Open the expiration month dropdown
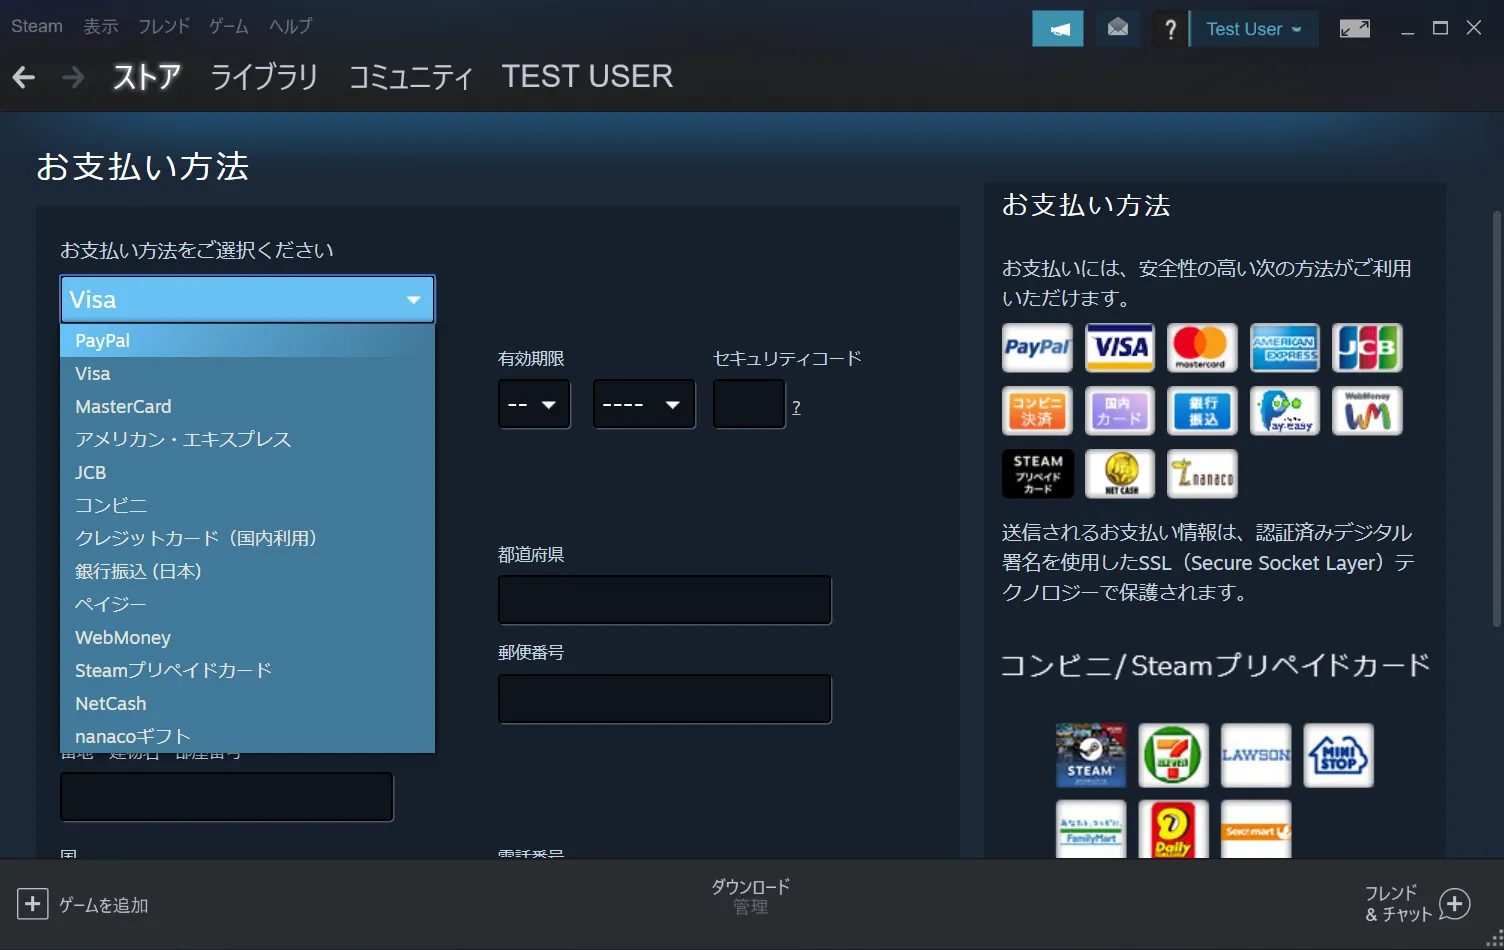 point(534,404)
